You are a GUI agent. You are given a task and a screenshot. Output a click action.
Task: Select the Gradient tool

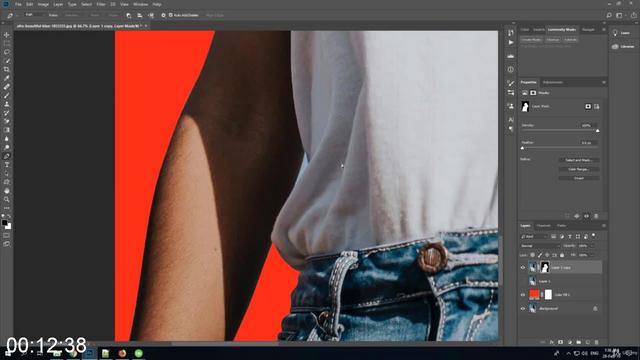[x=7, y=130]
